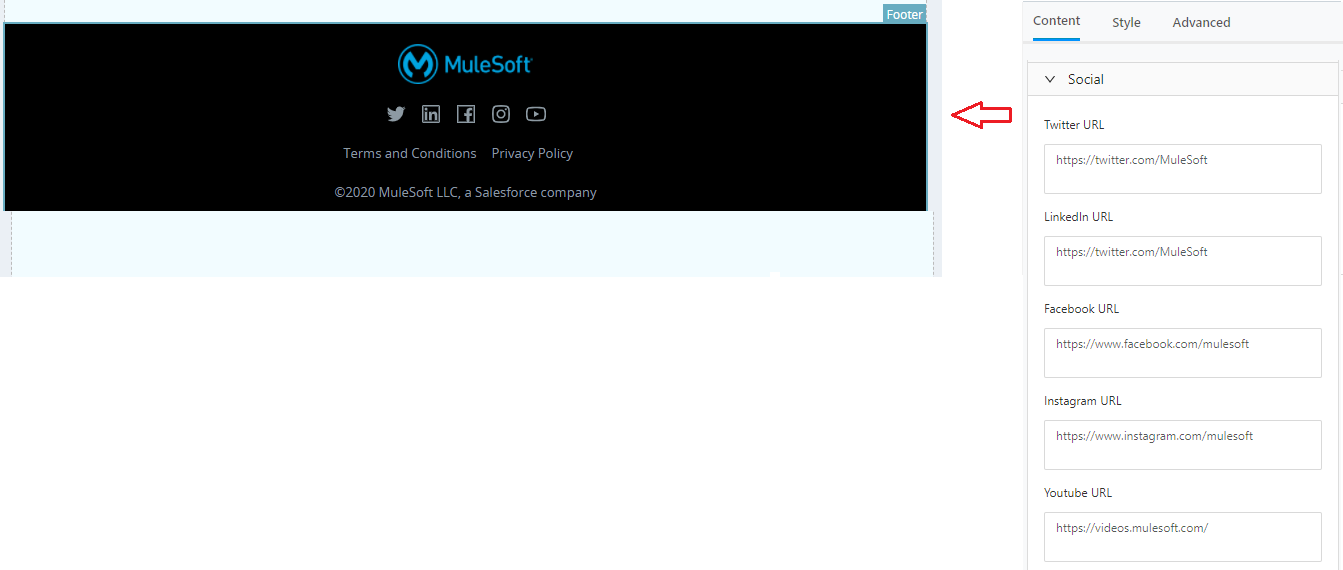Click the YouTube icon in footer

click(536, 114)
